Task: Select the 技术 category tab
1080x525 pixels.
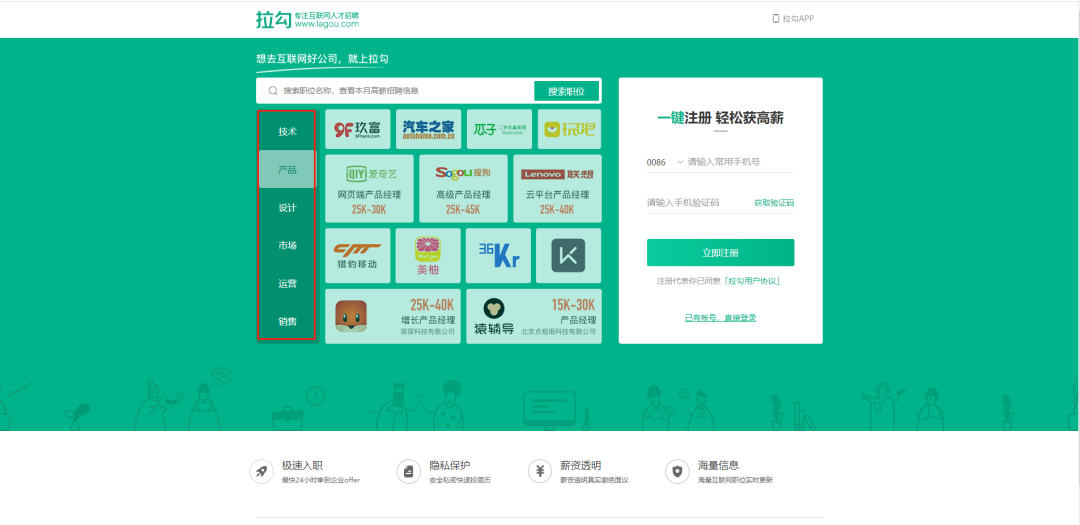Action: (x=287, y=132)
